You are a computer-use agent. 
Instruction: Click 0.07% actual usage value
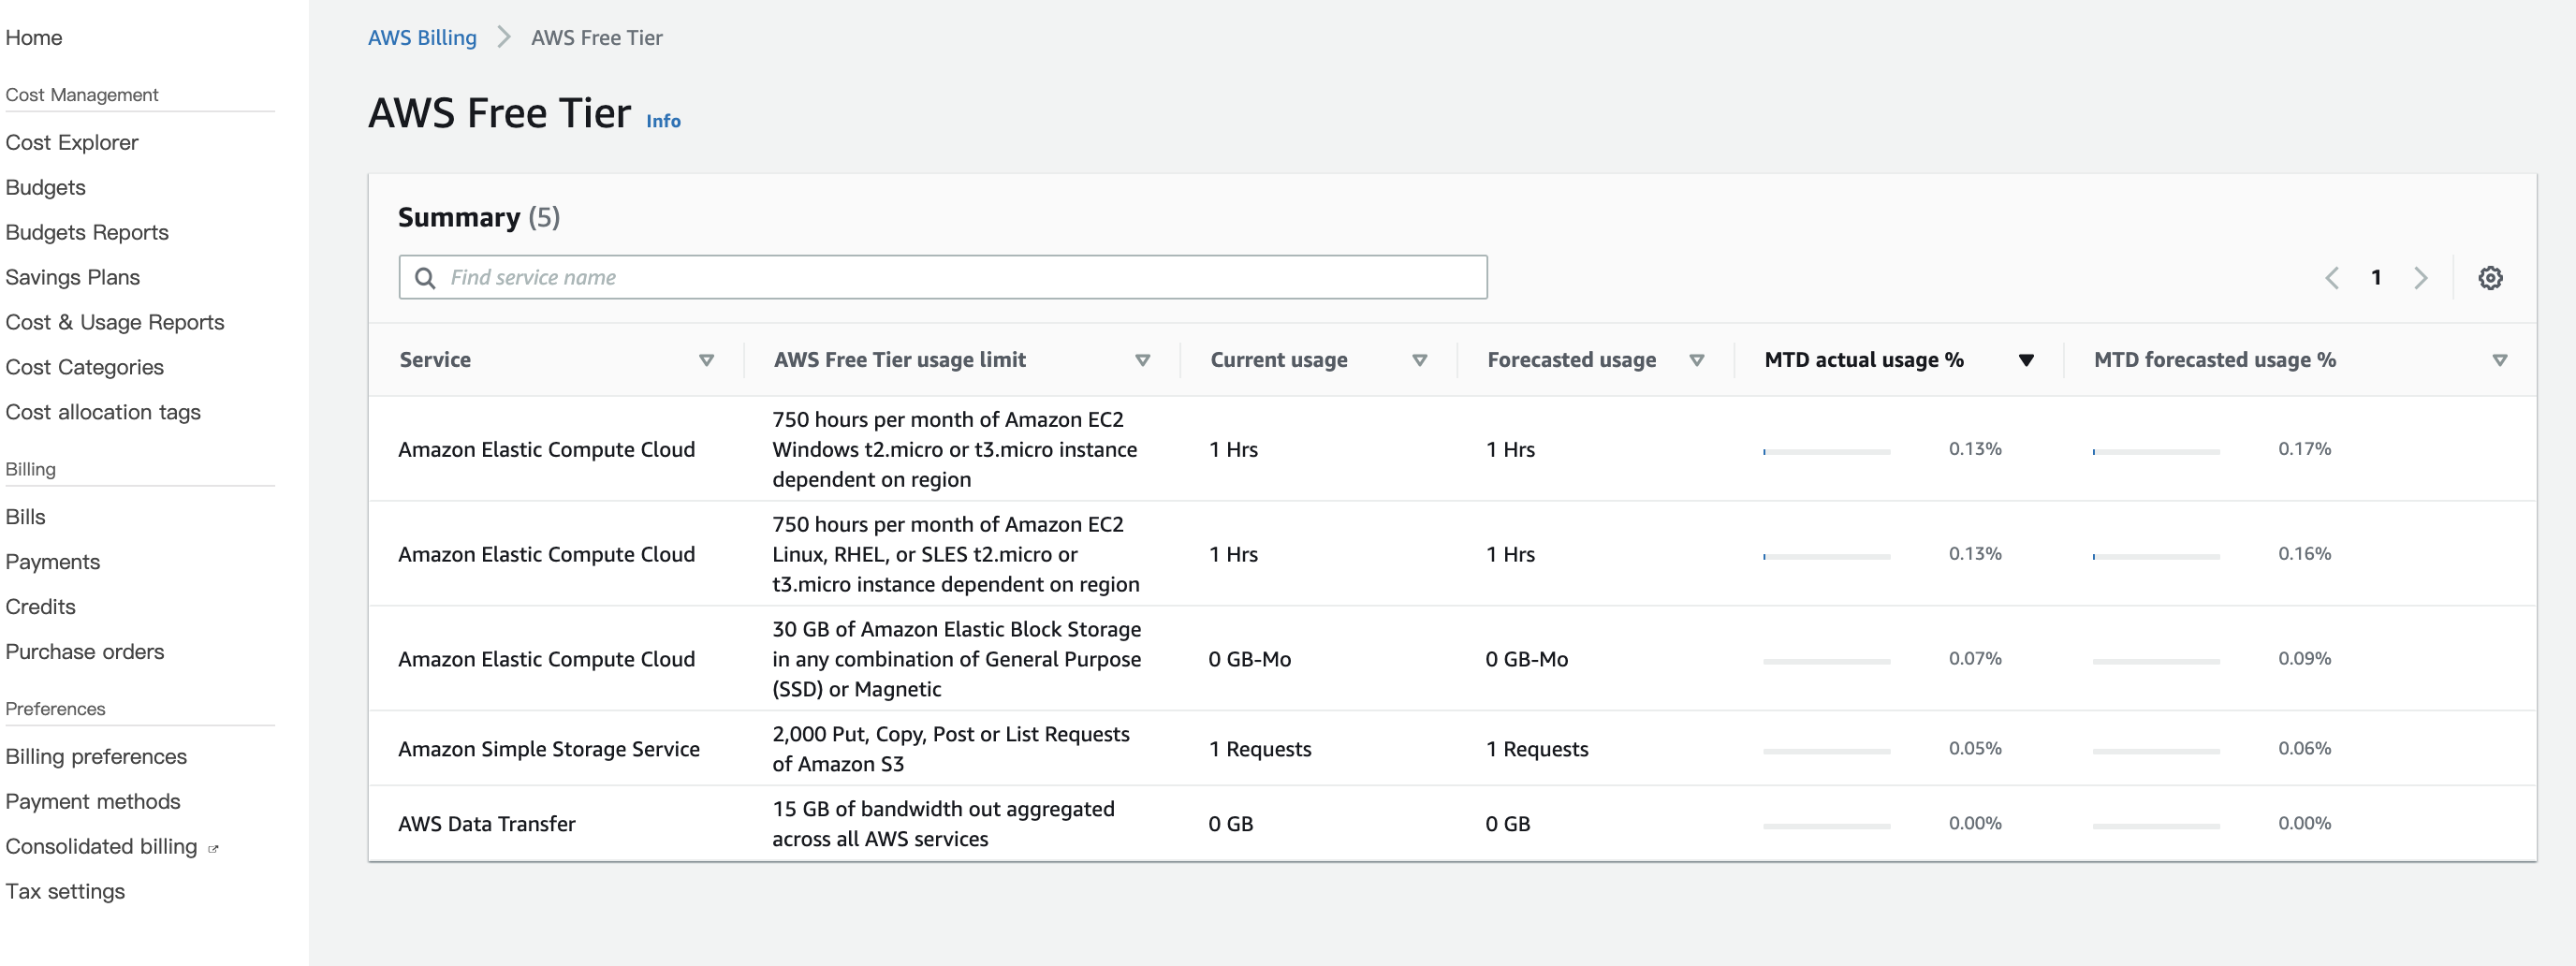(x=1975, y=660)
